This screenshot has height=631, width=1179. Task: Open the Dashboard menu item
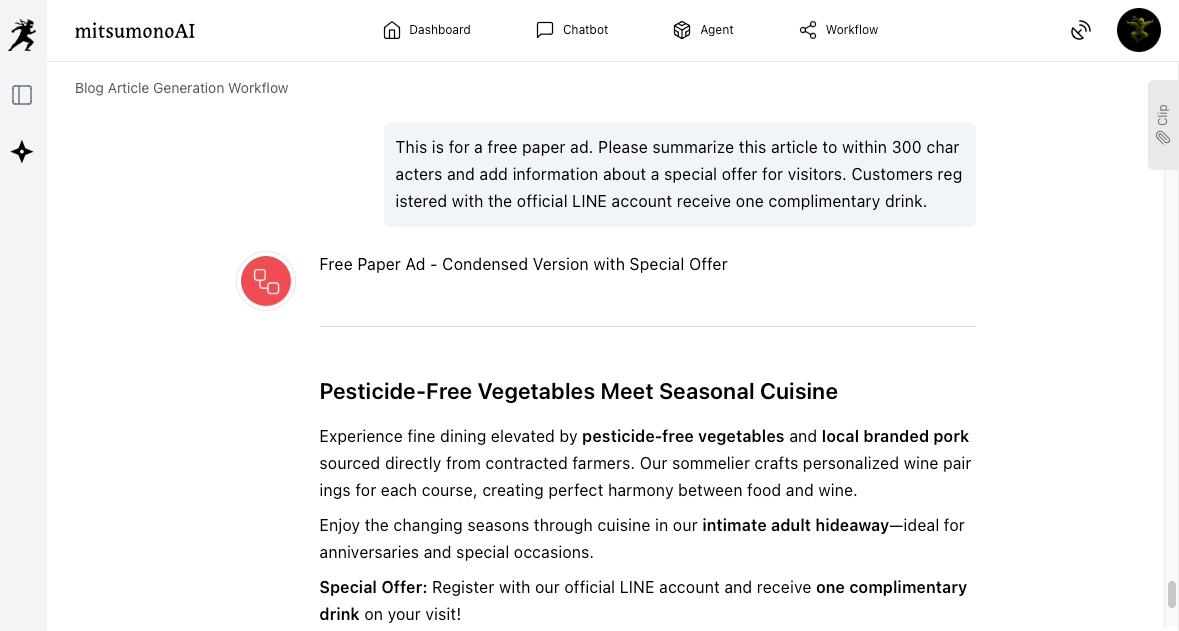427,30
